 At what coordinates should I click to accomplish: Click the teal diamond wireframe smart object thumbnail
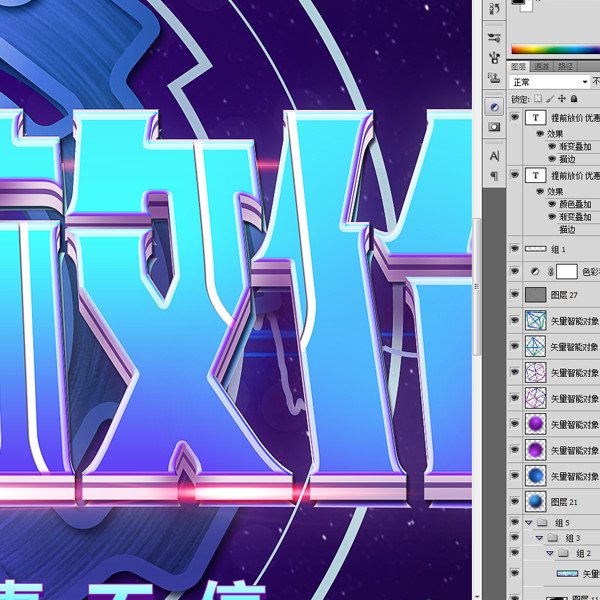(x=535, y=346)
